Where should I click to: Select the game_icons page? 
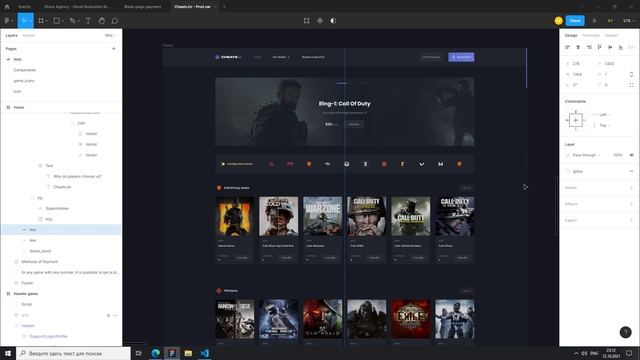coord(24,81)
